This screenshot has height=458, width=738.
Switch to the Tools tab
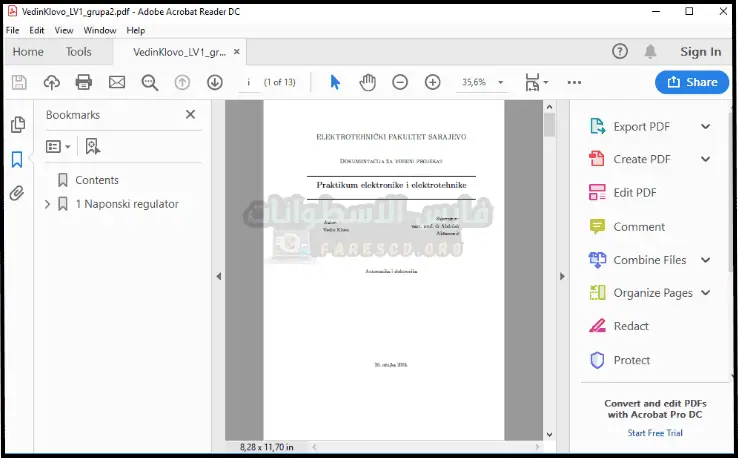(78, 52)
